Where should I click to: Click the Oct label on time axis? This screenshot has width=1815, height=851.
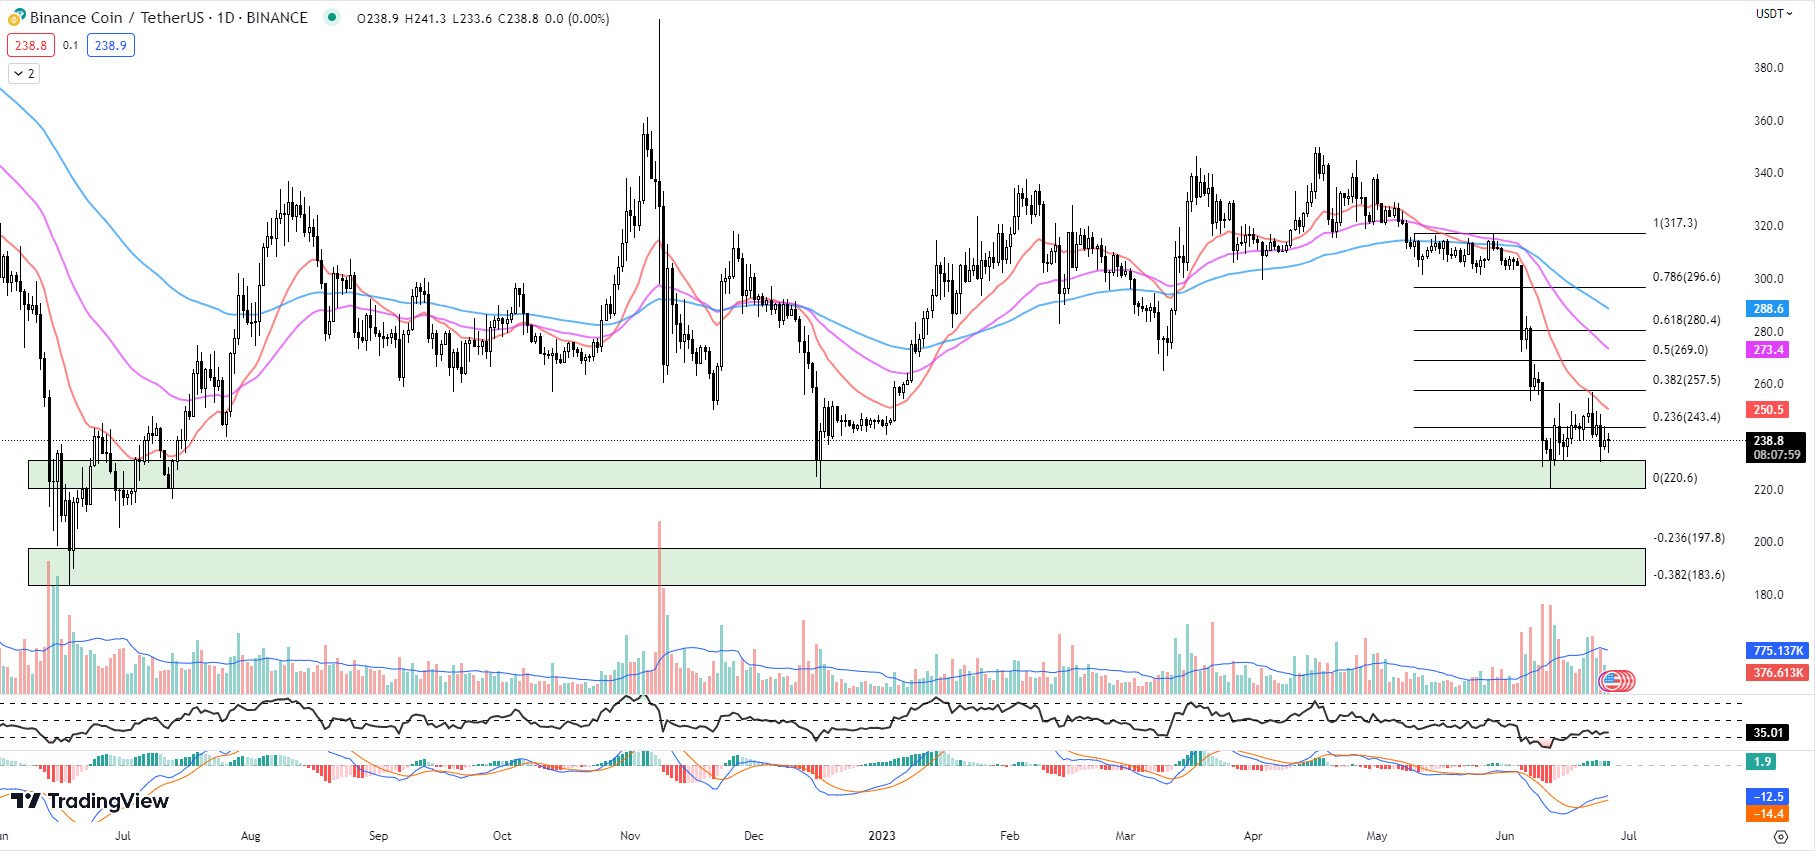click(502, 836)
